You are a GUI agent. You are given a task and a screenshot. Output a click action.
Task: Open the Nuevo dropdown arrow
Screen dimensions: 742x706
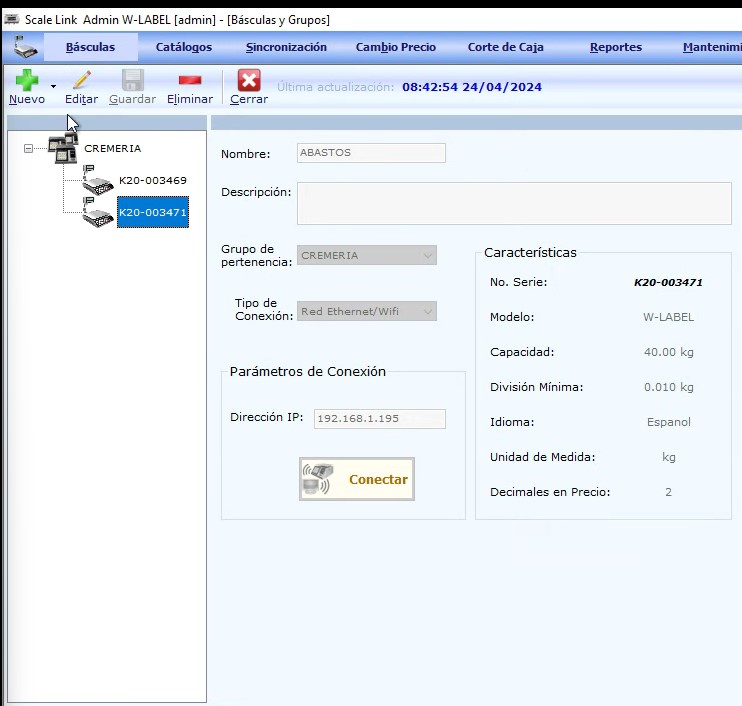click(53, 86)
